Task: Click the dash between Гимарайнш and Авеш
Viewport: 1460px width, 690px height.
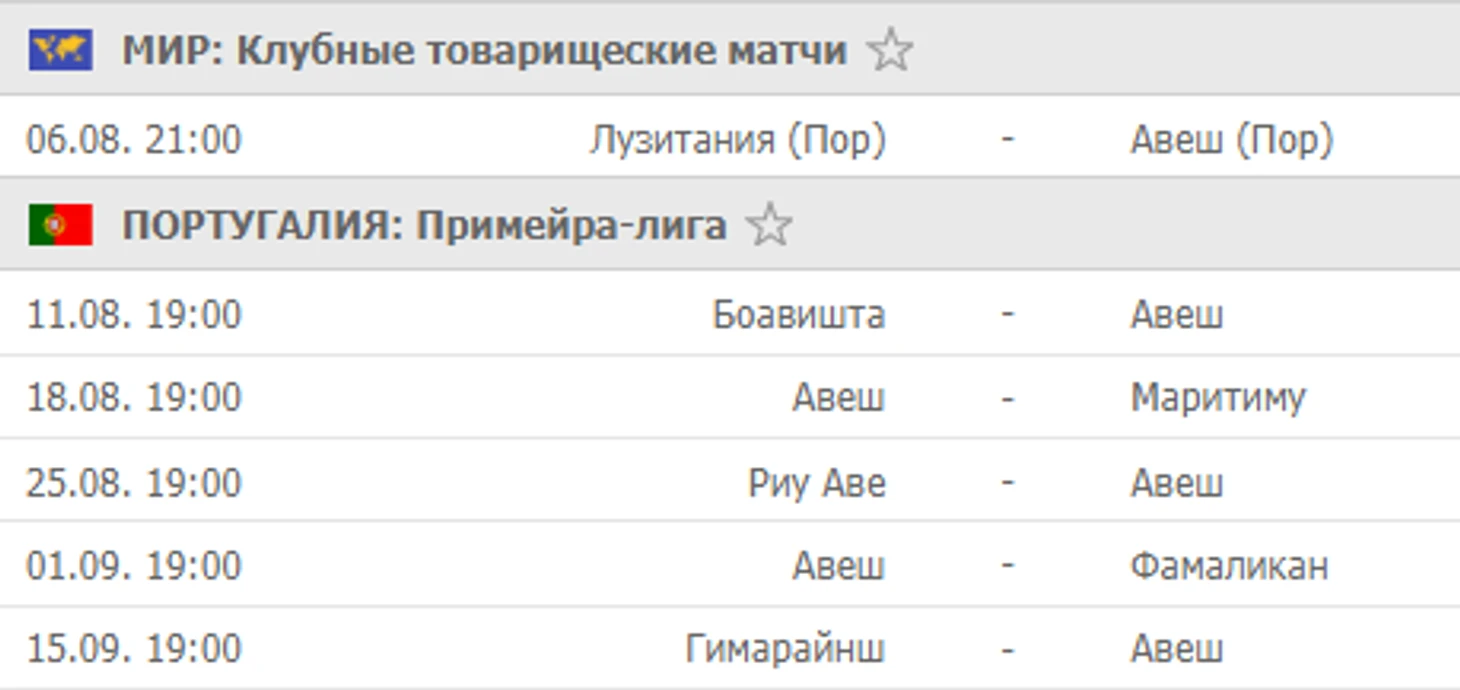Action: point(1007,648)
